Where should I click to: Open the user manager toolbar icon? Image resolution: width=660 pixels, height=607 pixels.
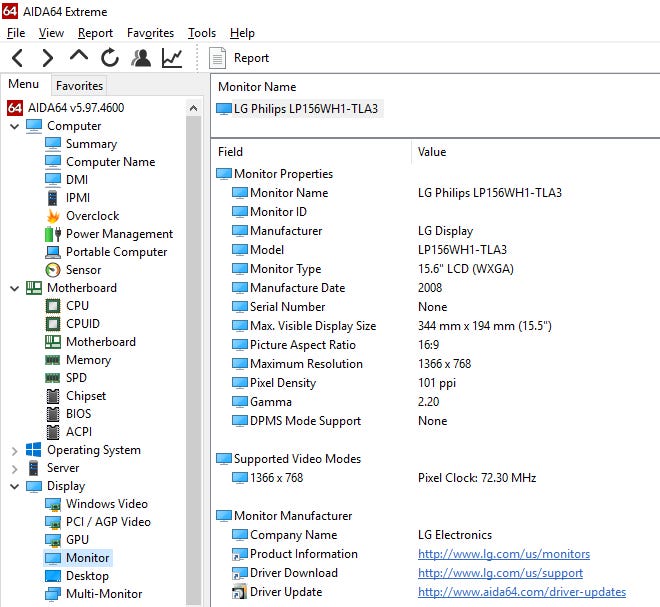[x=141, y=58]
